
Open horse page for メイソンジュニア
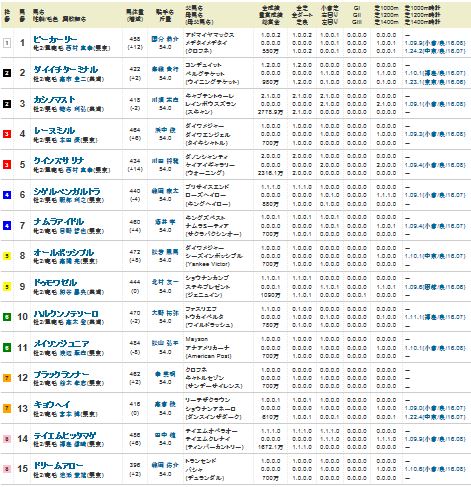point(61,344)
